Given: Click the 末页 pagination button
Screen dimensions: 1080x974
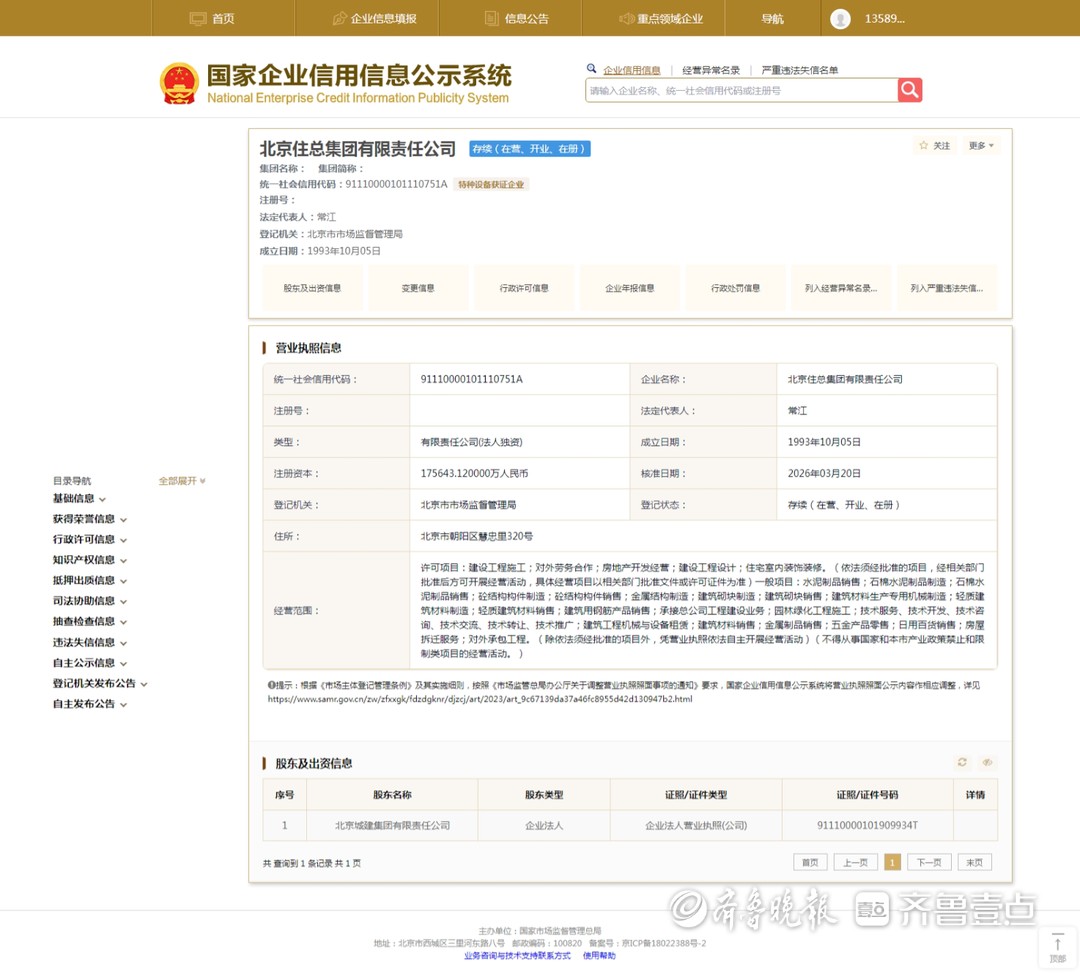Looking at the screenshot, I should (975, 862).
